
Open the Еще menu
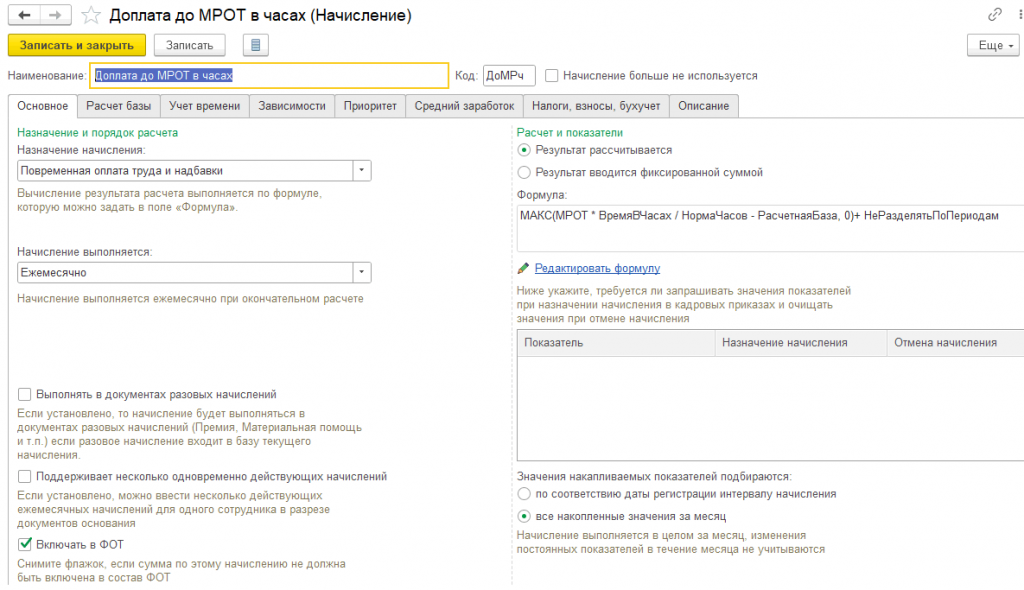click(994, 45)
